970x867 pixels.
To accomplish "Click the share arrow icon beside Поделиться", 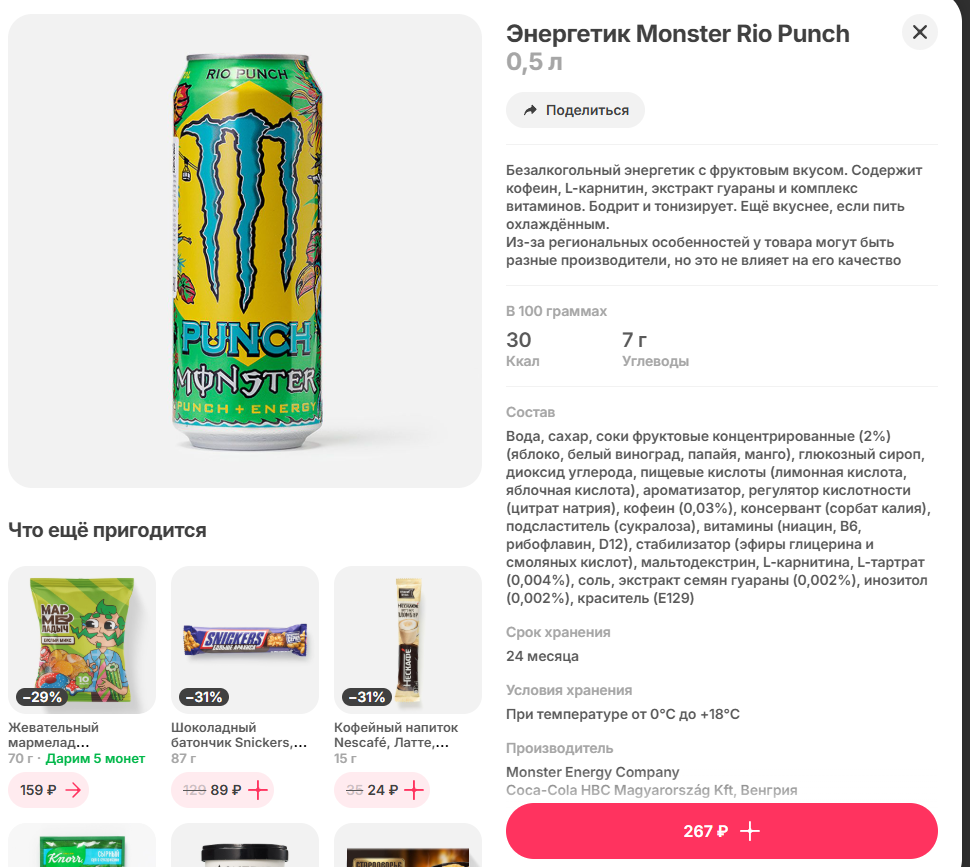I will pos(530,110).
